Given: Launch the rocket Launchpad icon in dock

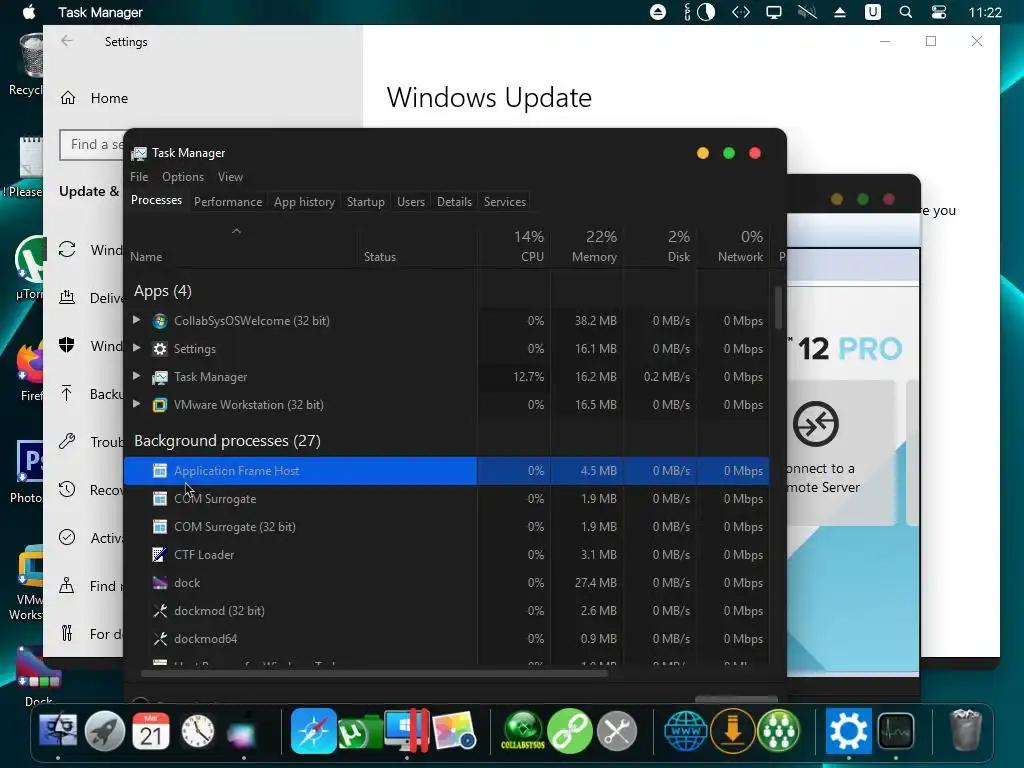Looking at the screenshot, I should coord(104,731).
